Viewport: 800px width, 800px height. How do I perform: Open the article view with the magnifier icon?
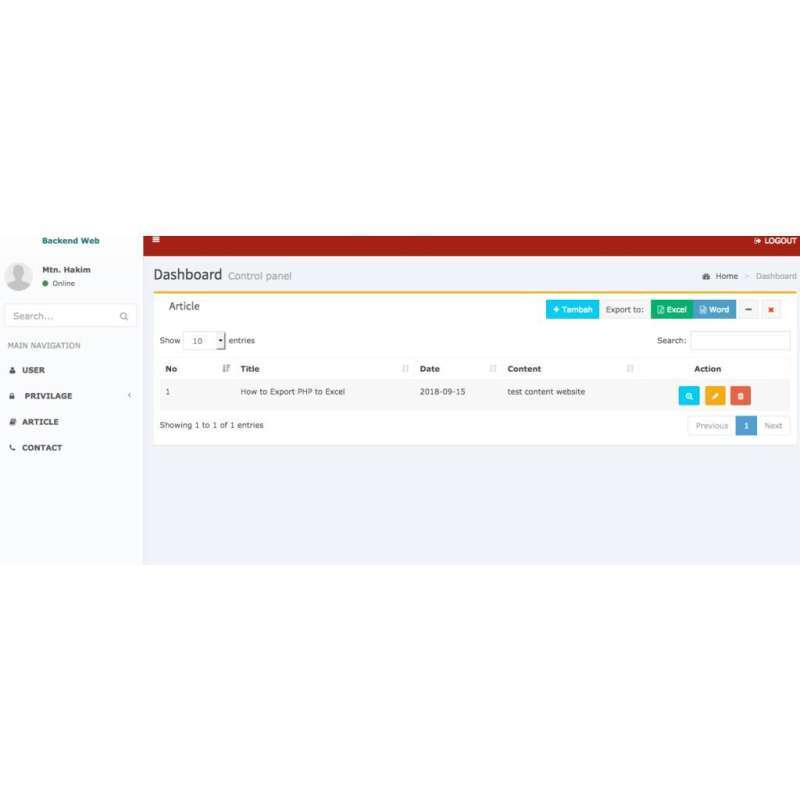pyautogui.click(x=689, y=396)
